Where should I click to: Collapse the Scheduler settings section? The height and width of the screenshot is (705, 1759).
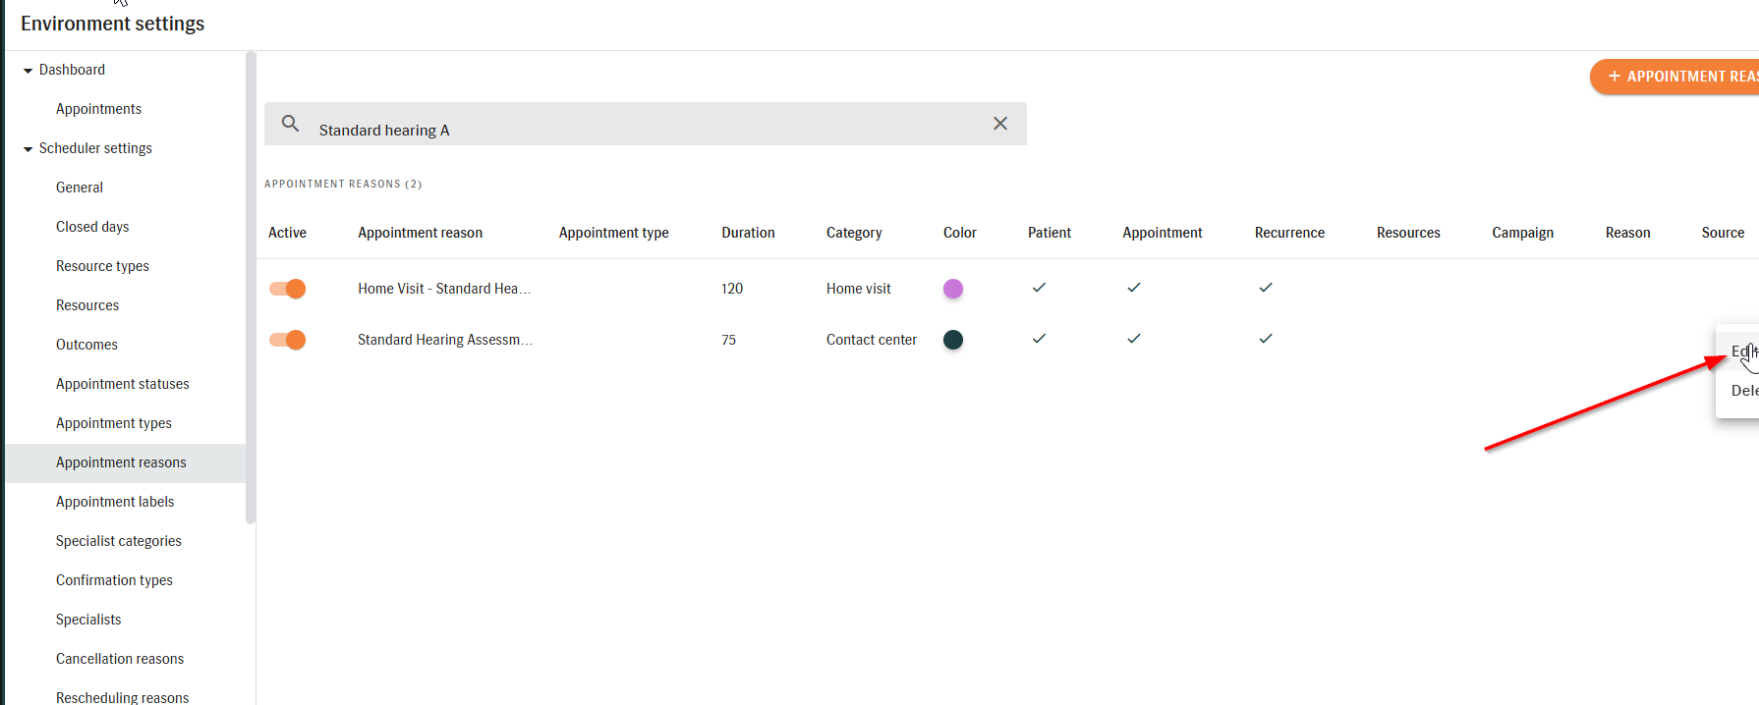pos(28,149)
